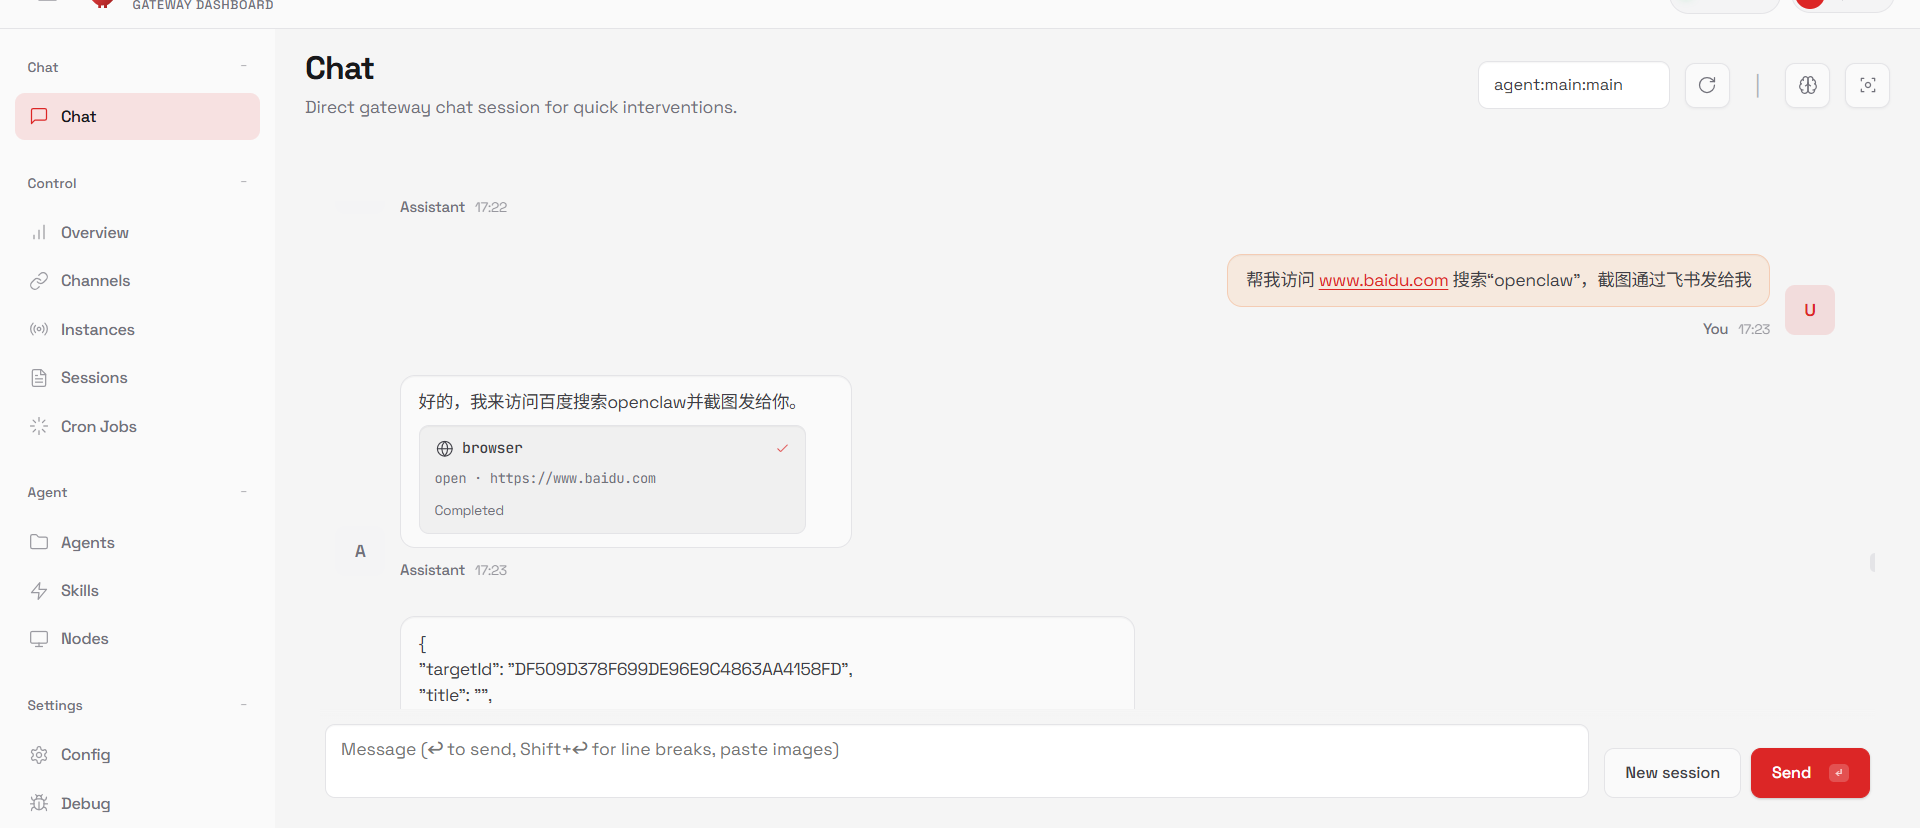1920x828 pixels.
Task: Open the Debug page label
Action: coord(86,804)
